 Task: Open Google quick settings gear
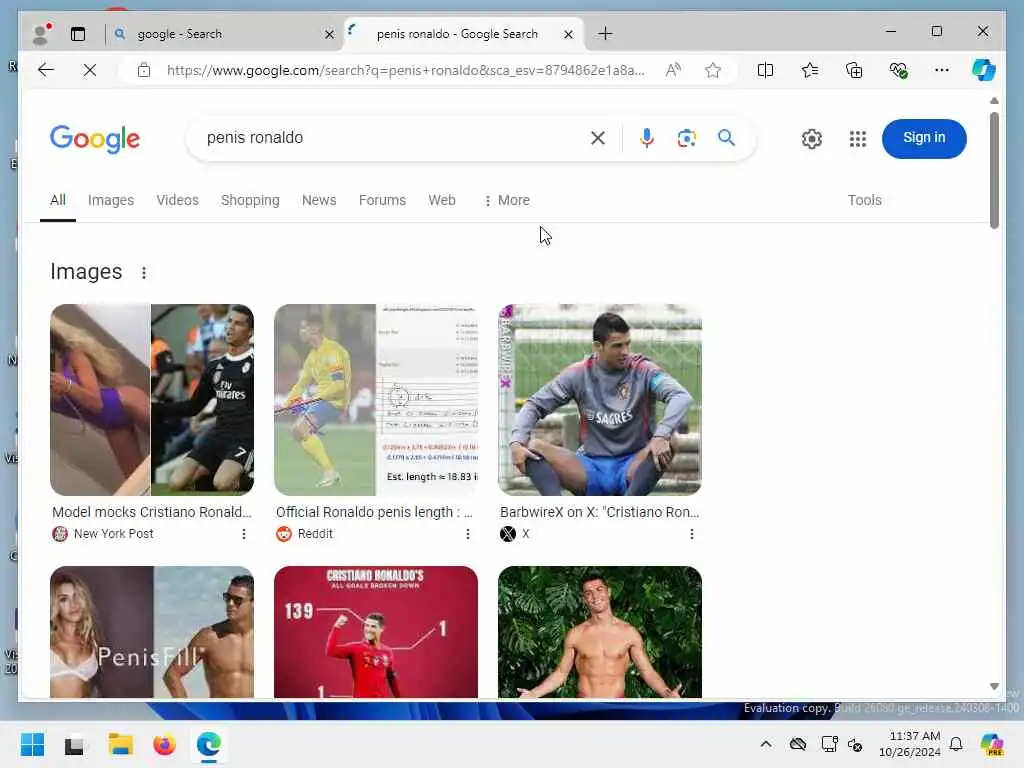(x=812, y=138)
